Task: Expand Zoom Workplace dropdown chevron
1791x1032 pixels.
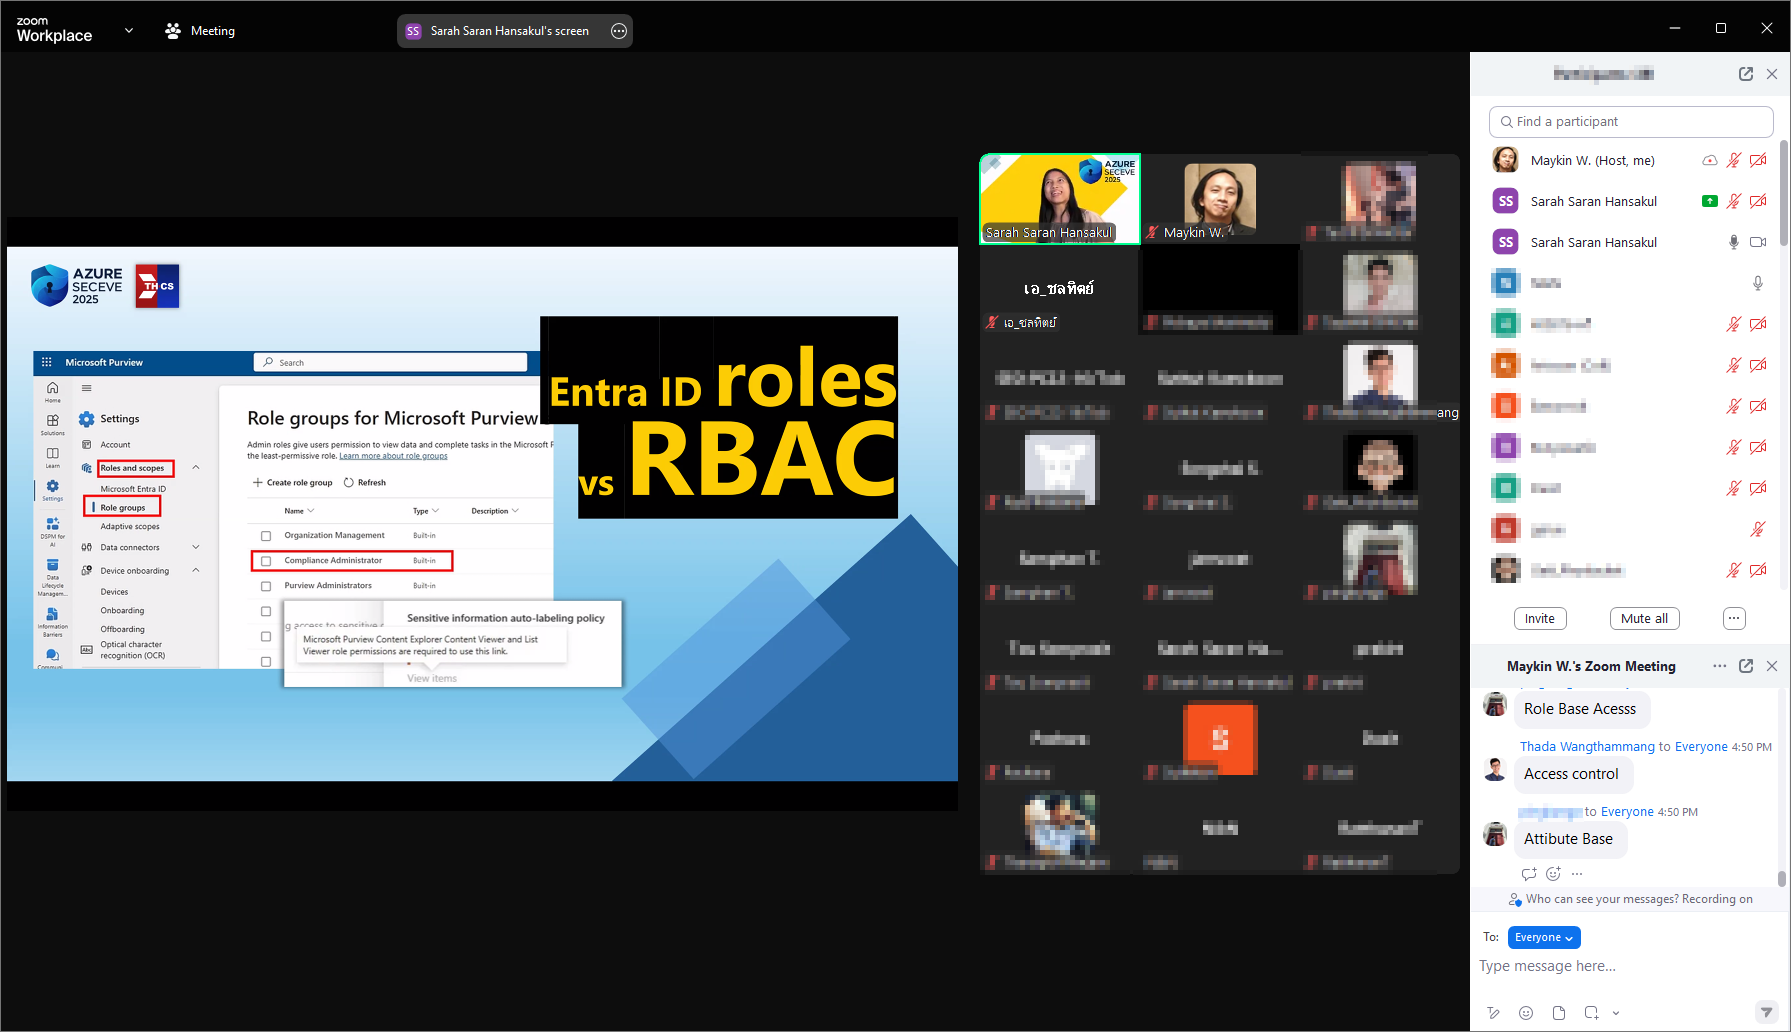Action: [x=128, y=31]
